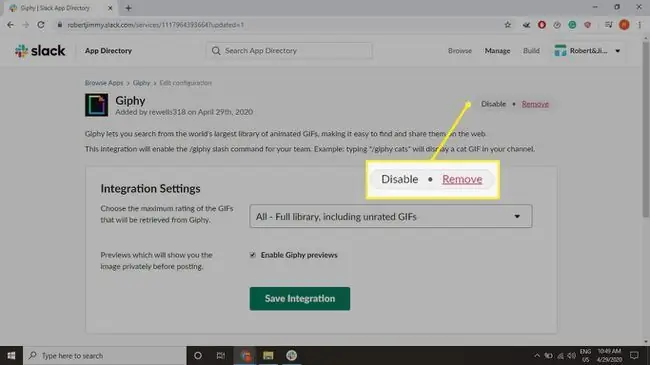Click the Save Integration button
Viewport: 650px width, 365px height.
[x=300, y=299]
